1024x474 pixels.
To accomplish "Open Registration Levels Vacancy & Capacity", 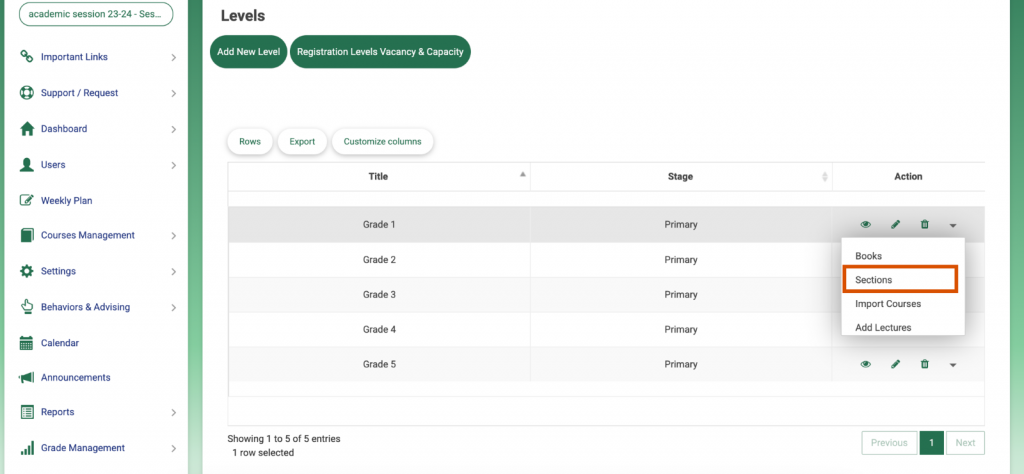I will (380, 52).
